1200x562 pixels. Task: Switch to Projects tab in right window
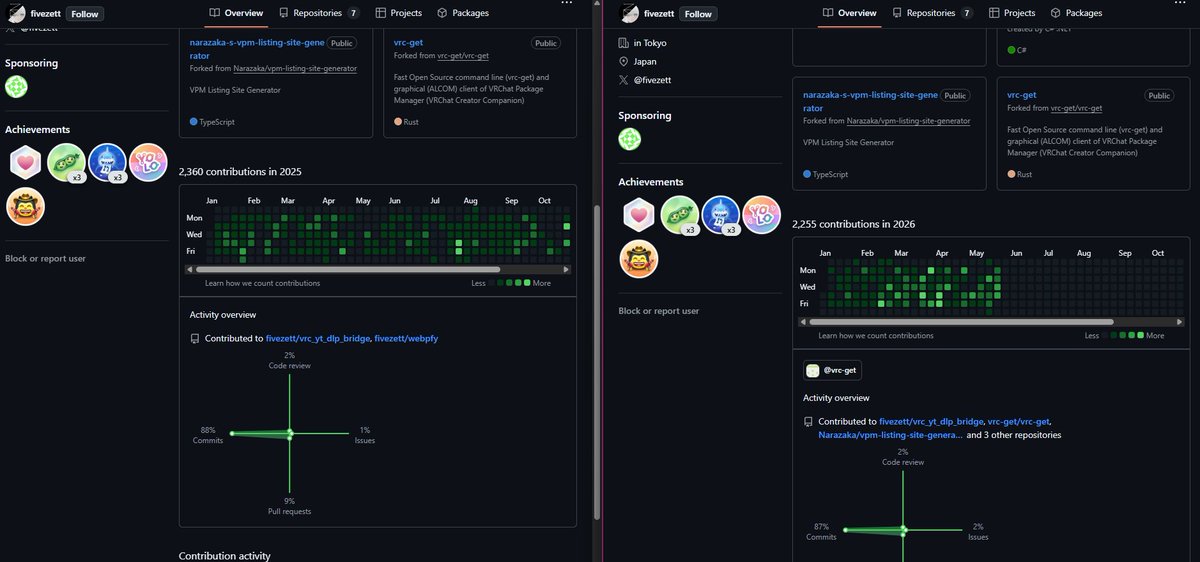tap(1012, 13)
